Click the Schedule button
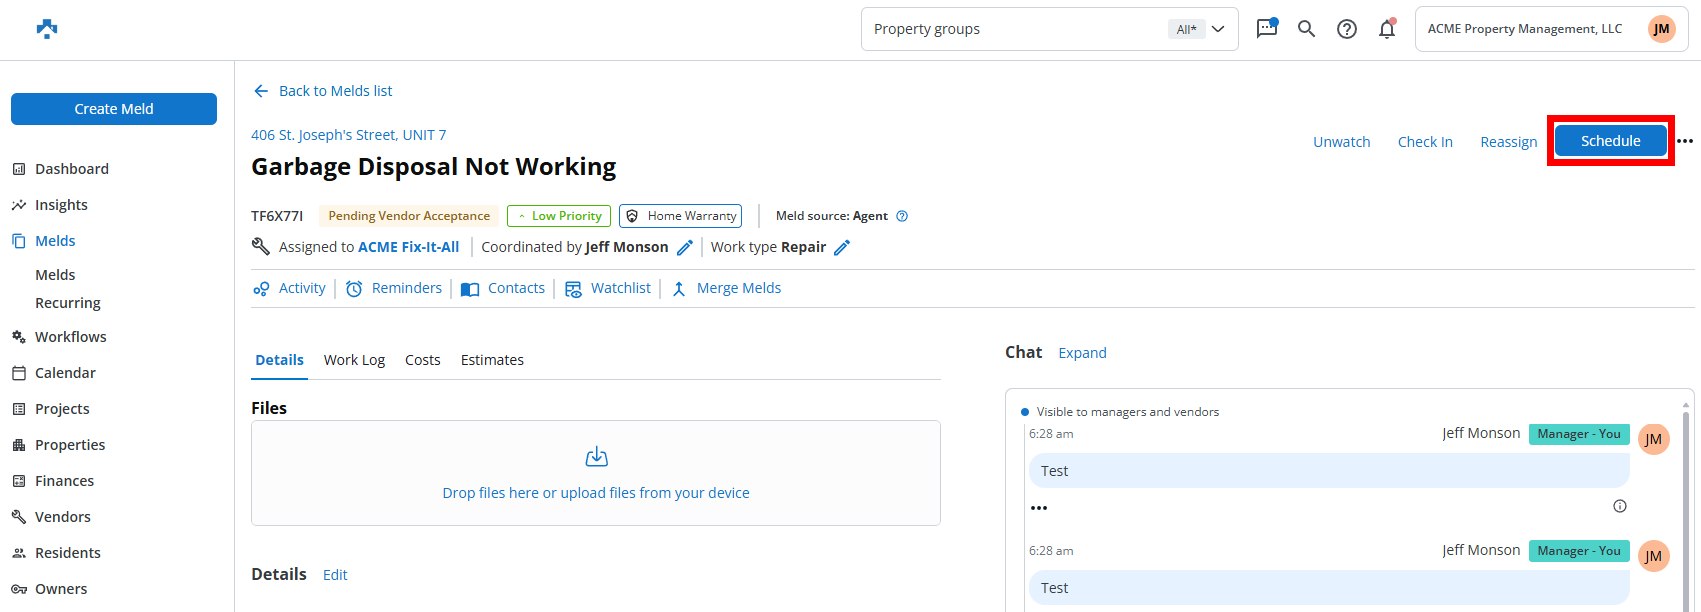Image resolution: width=1701 pixels, height=612 pixels. coord(1610,141)
